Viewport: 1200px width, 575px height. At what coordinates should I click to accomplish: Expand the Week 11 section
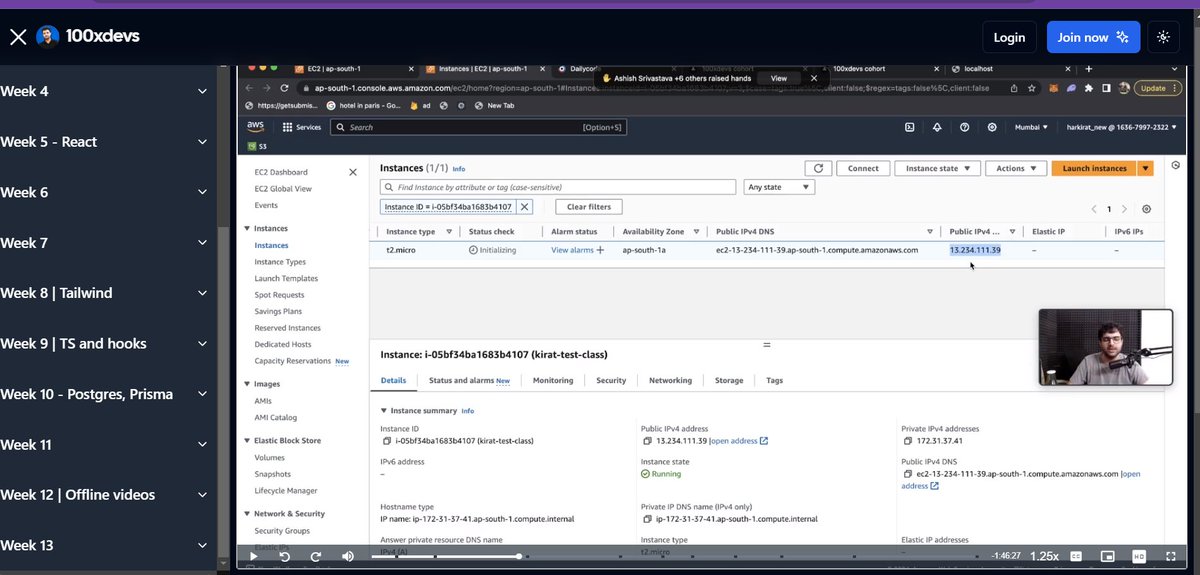click(x=107, y=444)
